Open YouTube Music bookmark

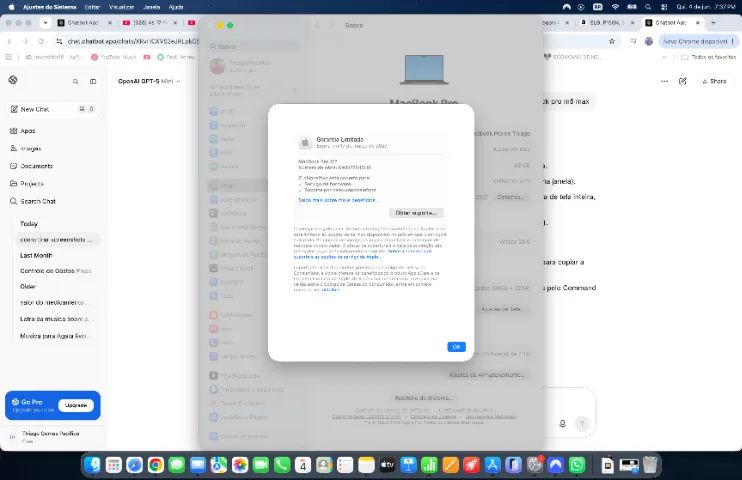[x=114, y=57]
